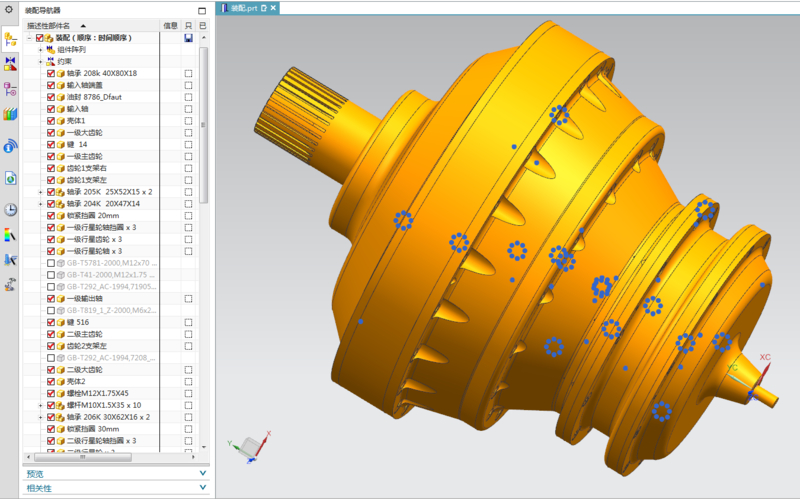Click the save icon in the 装配 root row

click(x=188, y=38)
